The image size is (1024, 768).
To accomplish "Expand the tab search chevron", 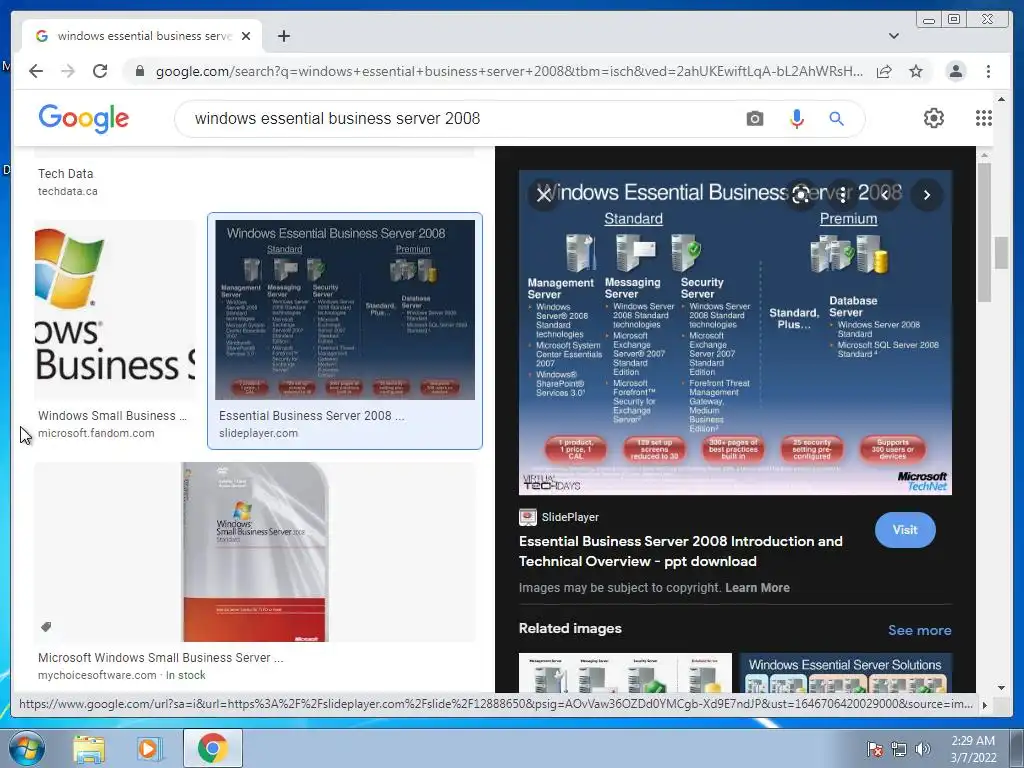I will (894, 36).
